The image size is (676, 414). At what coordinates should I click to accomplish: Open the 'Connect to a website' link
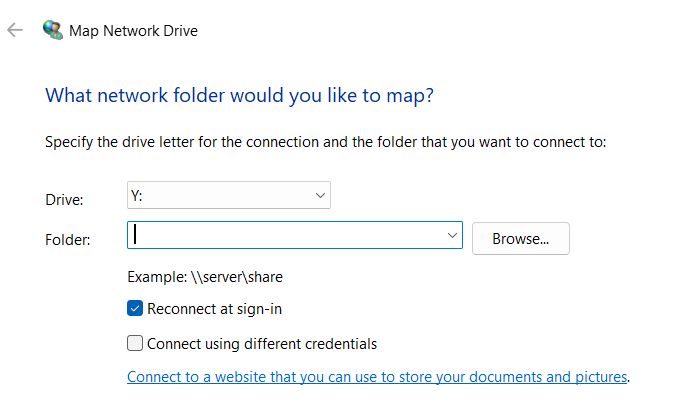click(x=300, y=377)
